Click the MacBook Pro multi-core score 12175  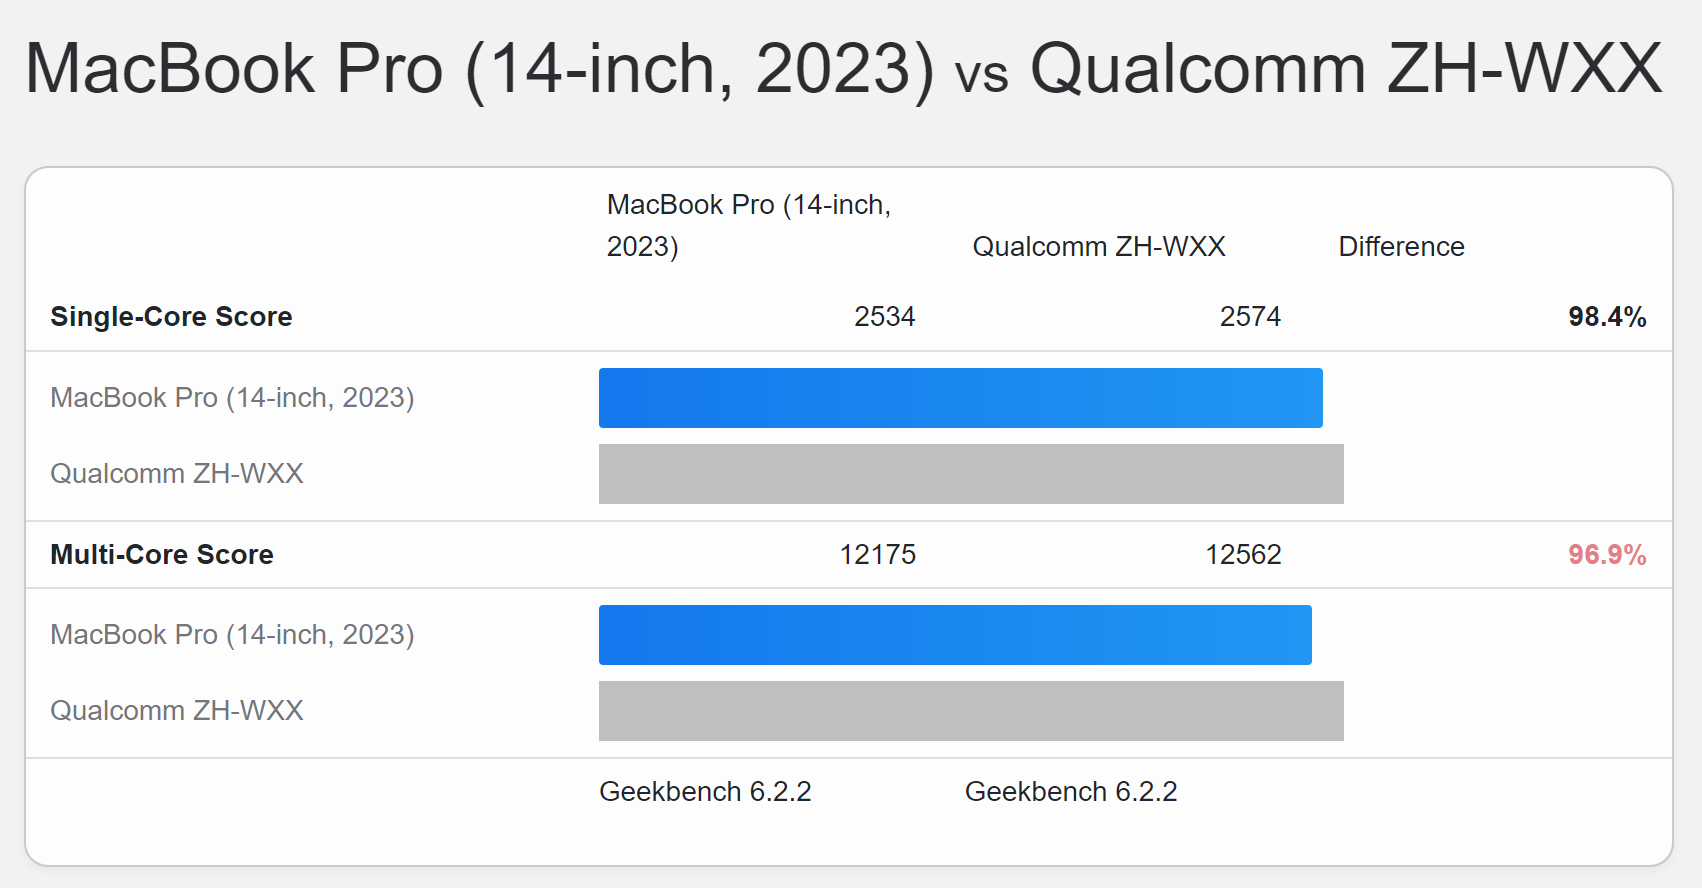click(877, 555)
